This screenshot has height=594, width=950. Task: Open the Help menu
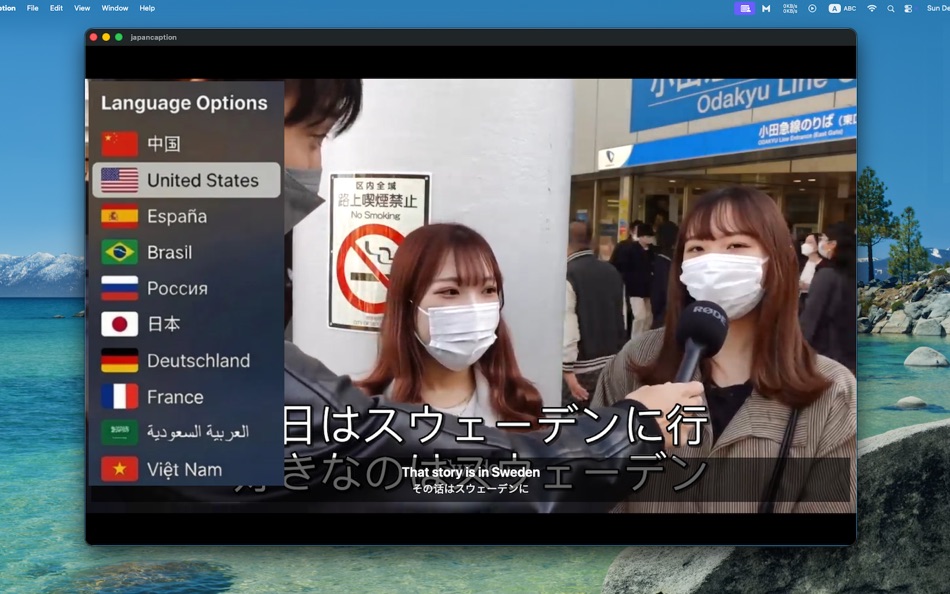click(x=146, y=8)
